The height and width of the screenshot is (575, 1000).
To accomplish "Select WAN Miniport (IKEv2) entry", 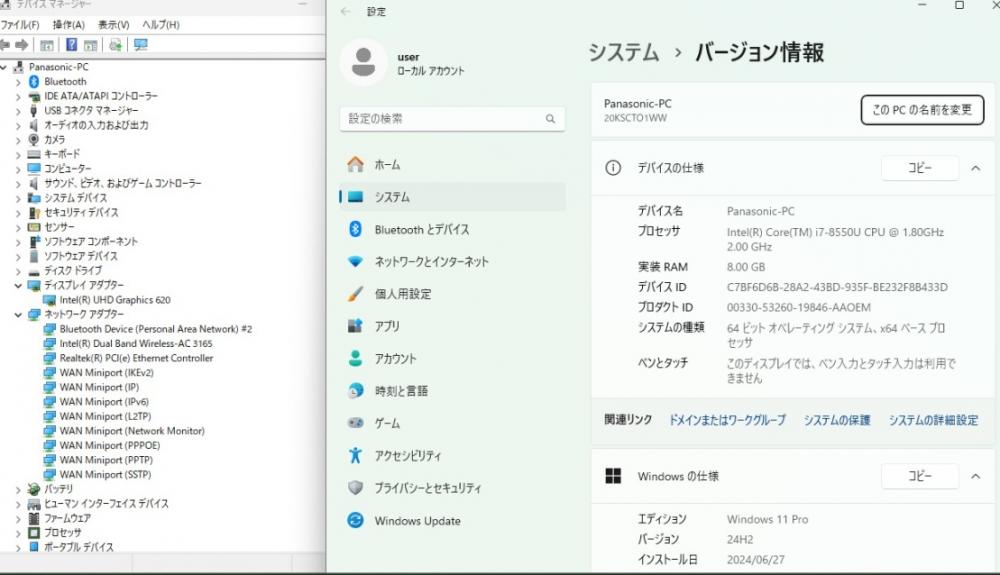I will (107, 373).
